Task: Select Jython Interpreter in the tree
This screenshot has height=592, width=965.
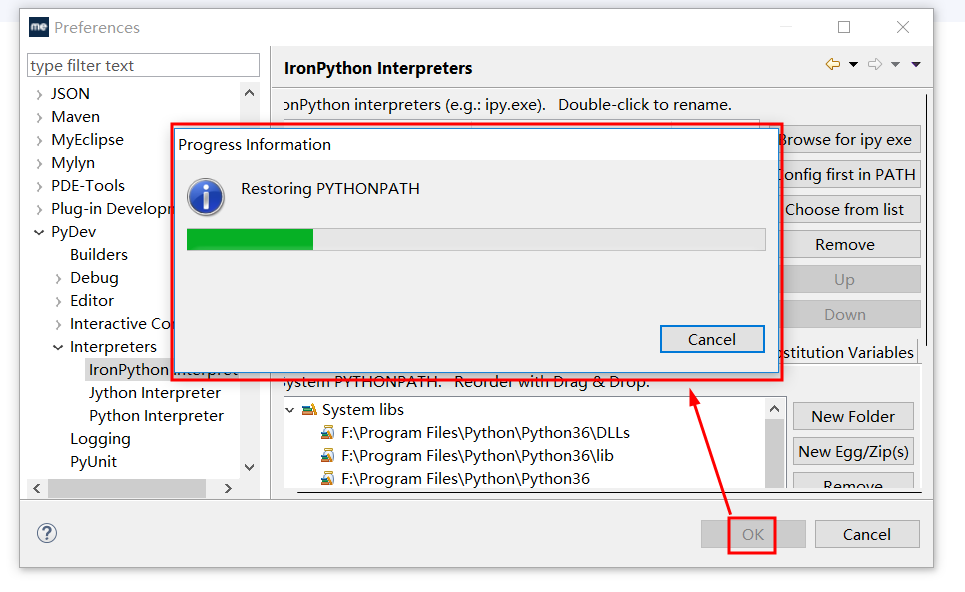Action: [x=154, y=393]
